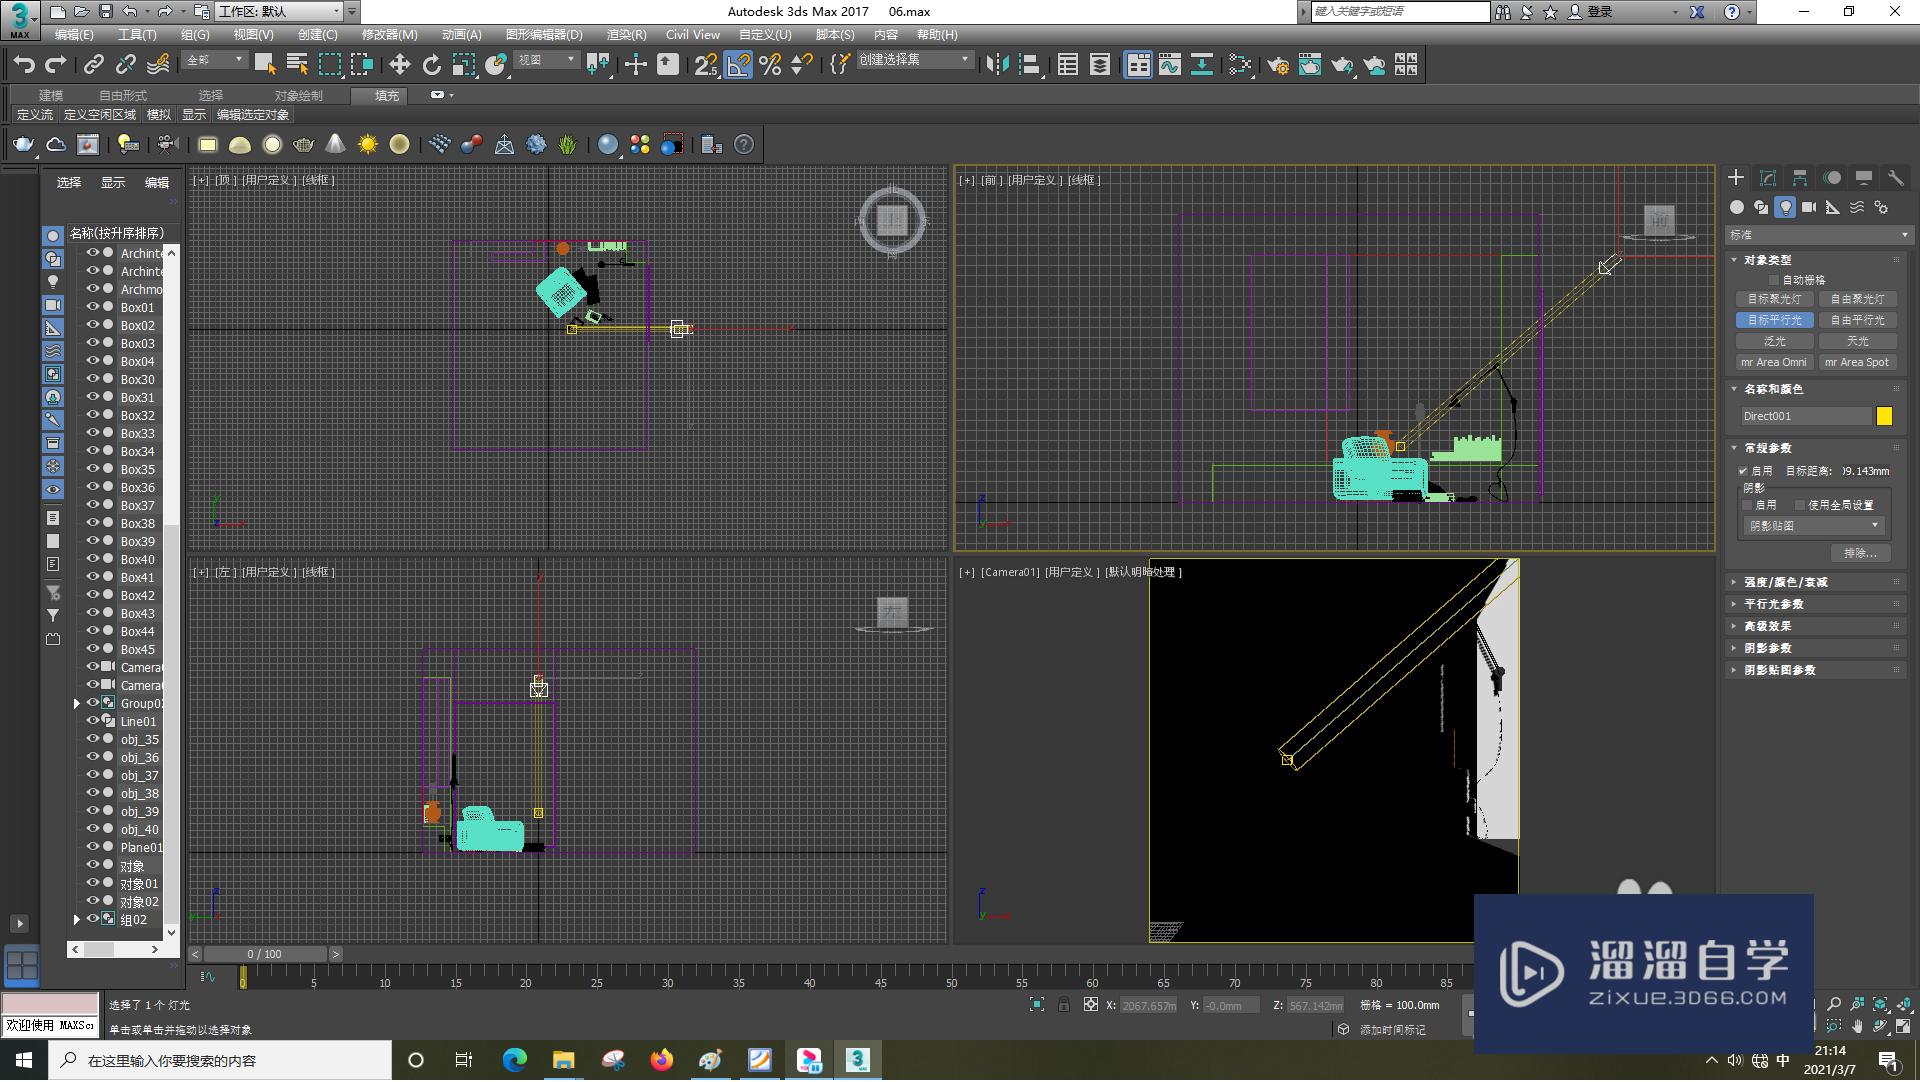Expand the Group02 tree item arrow
1920x1082 pixels.
pyautogui.click(x=77, y=703)
